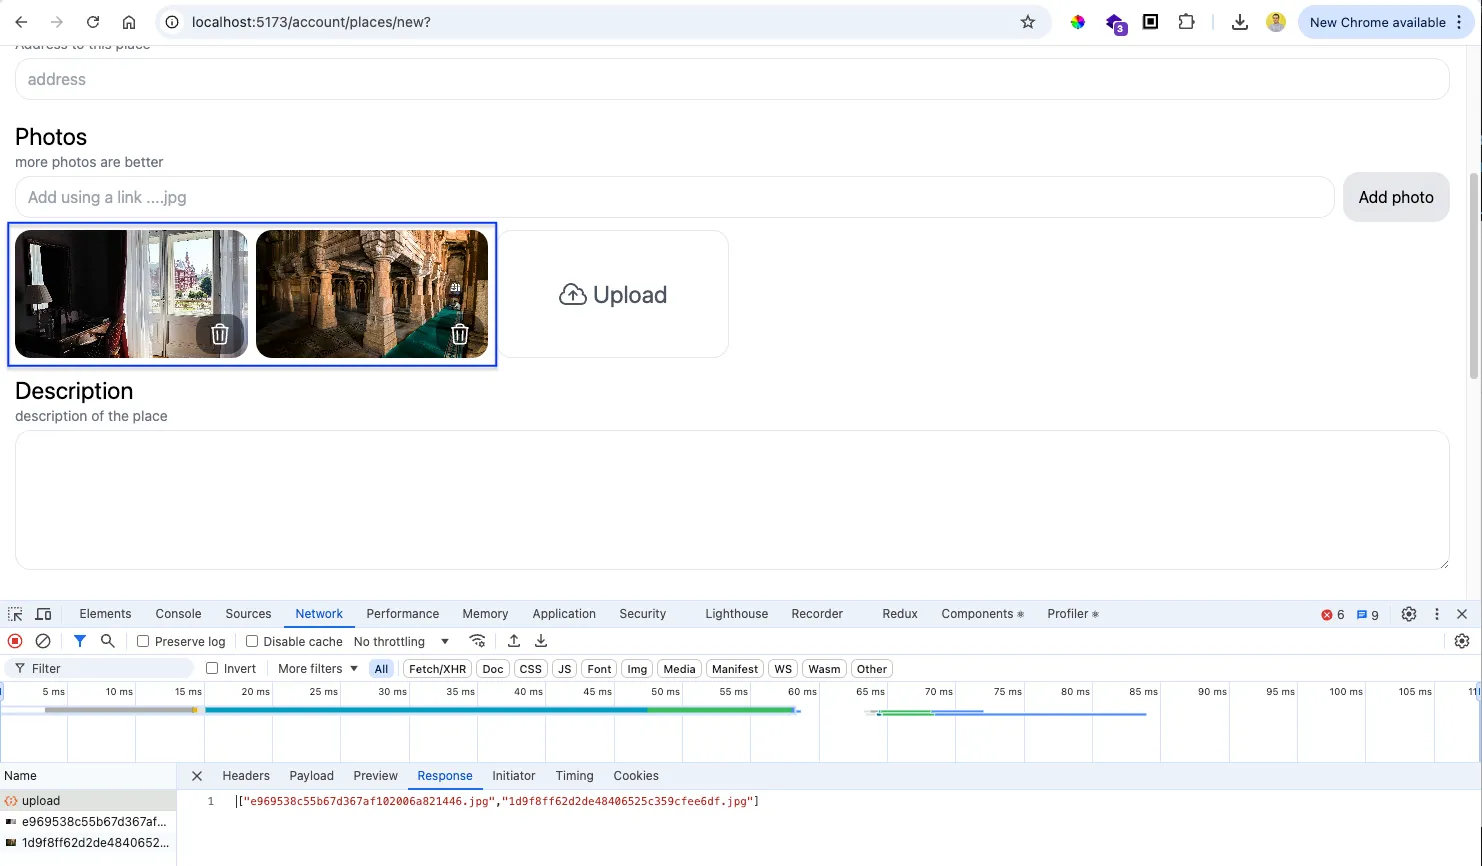Click the network Filter text box

(100, 668)
